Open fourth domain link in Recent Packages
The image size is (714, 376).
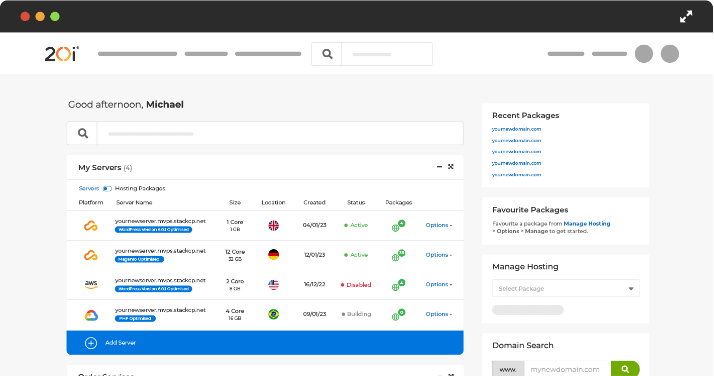click(x=516, y=163)
